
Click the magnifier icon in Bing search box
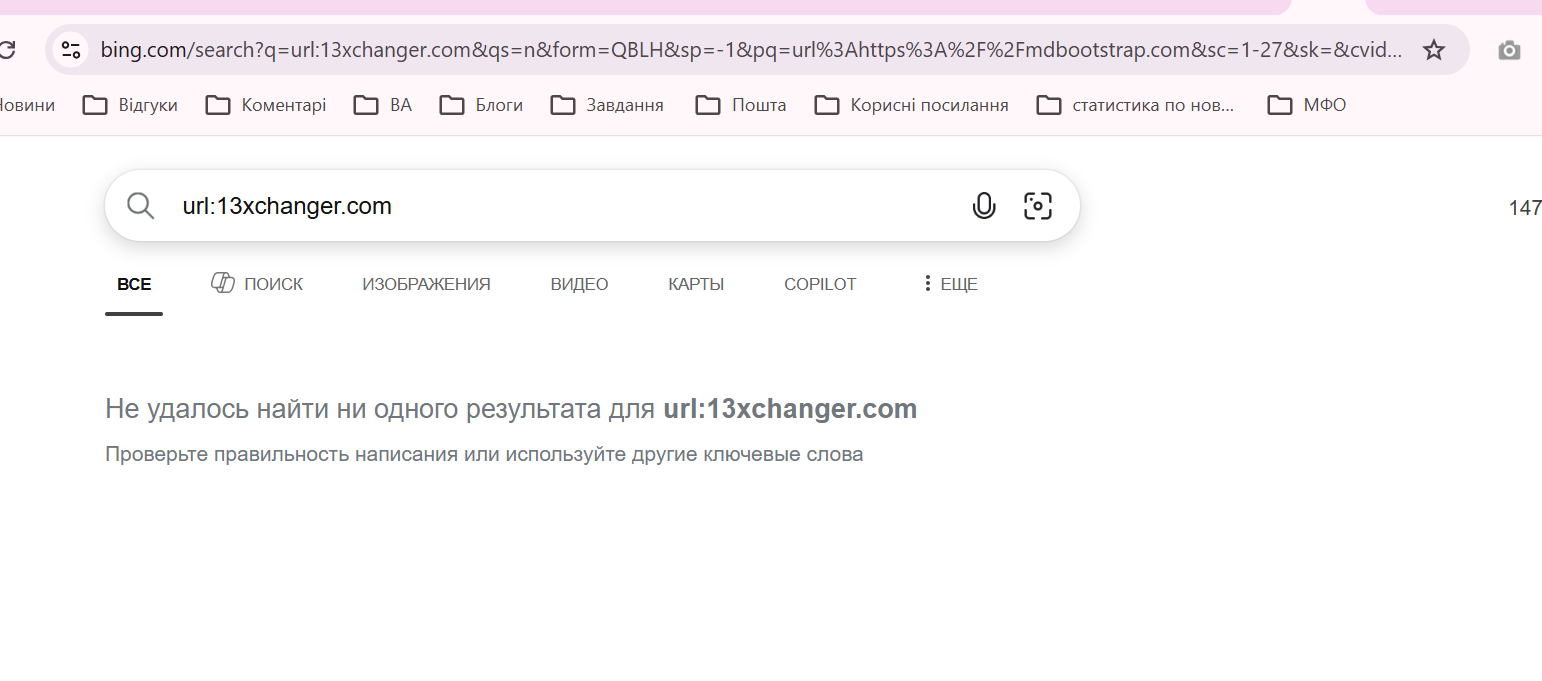tap(141, 206)
